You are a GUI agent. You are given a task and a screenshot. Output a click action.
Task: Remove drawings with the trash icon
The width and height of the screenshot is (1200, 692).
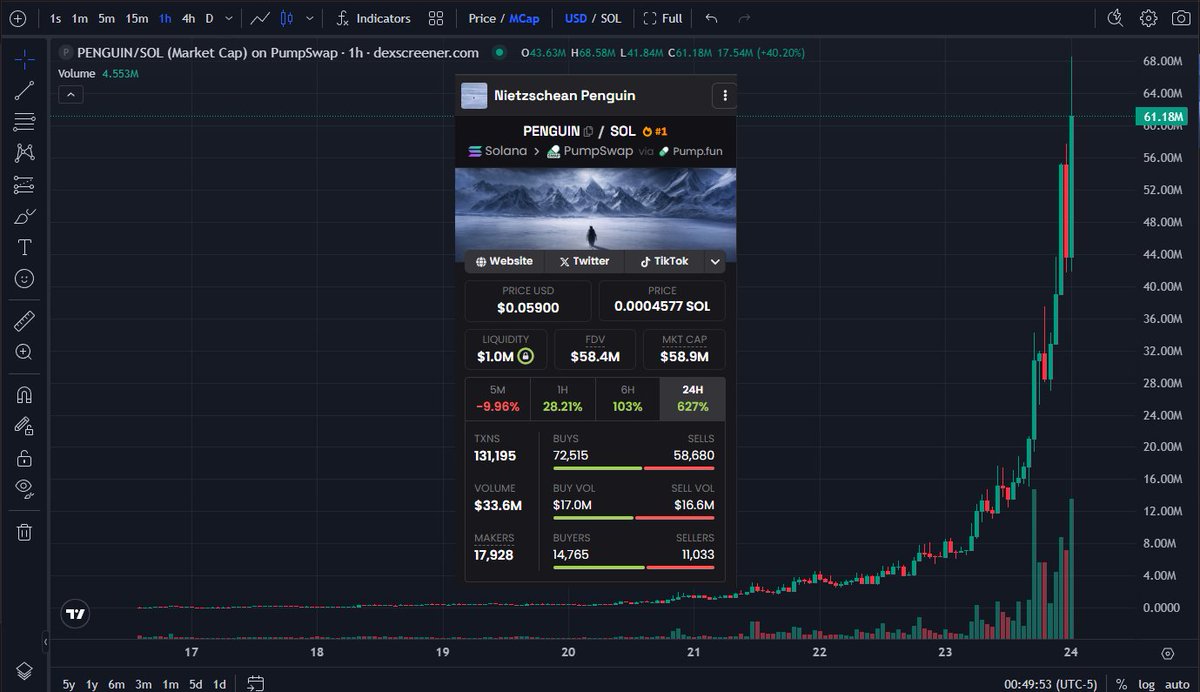tap(24, 532)
